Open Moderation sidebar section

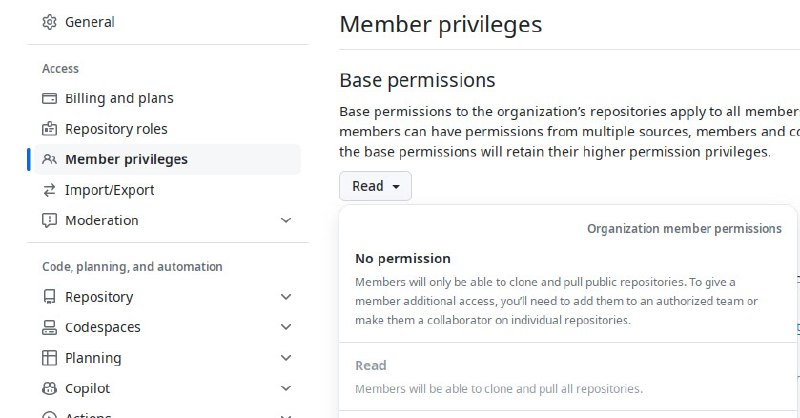click(x=168, y=220)
